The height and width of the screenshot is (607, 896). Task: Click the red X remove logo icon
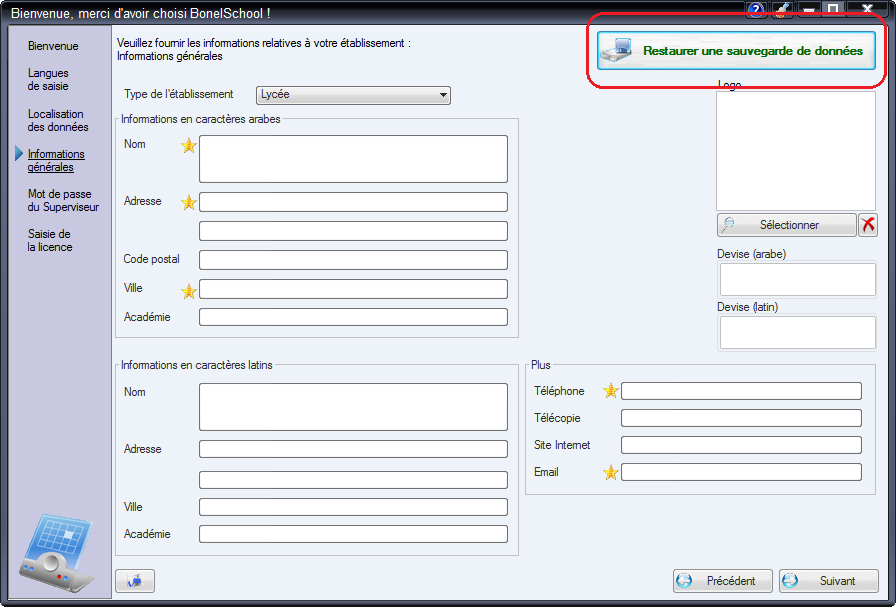tap(868, 225)
